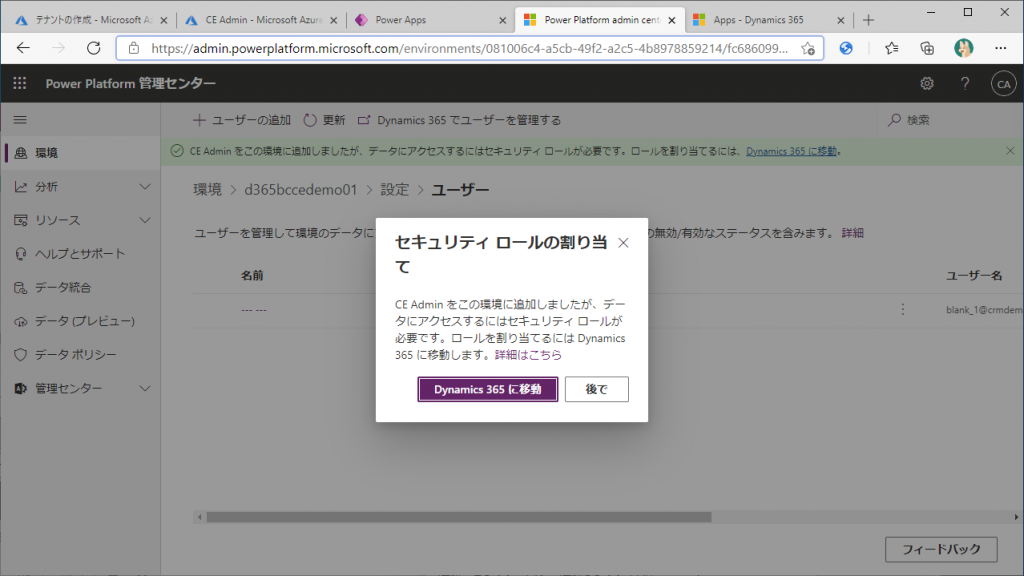This screenshot has height=576, width=1024.
Task: Click the 名前 column header
Action: [x=252, y=276]
